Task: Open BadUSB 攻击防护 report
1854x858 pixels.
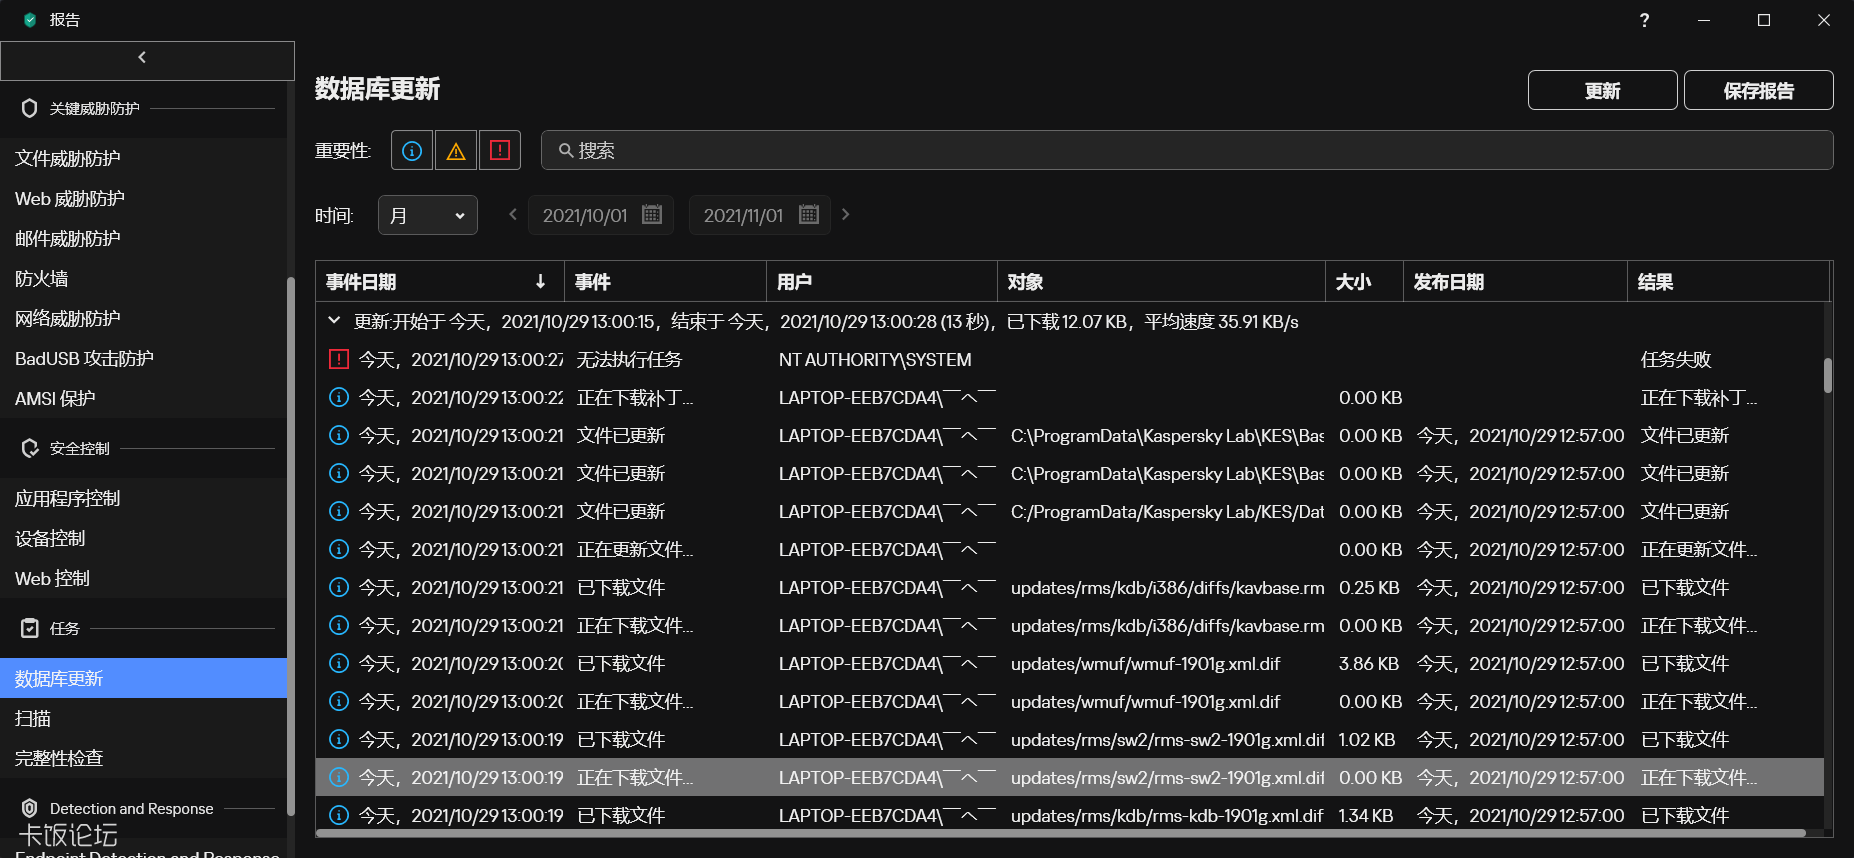Action: click(x=143, y=358)
